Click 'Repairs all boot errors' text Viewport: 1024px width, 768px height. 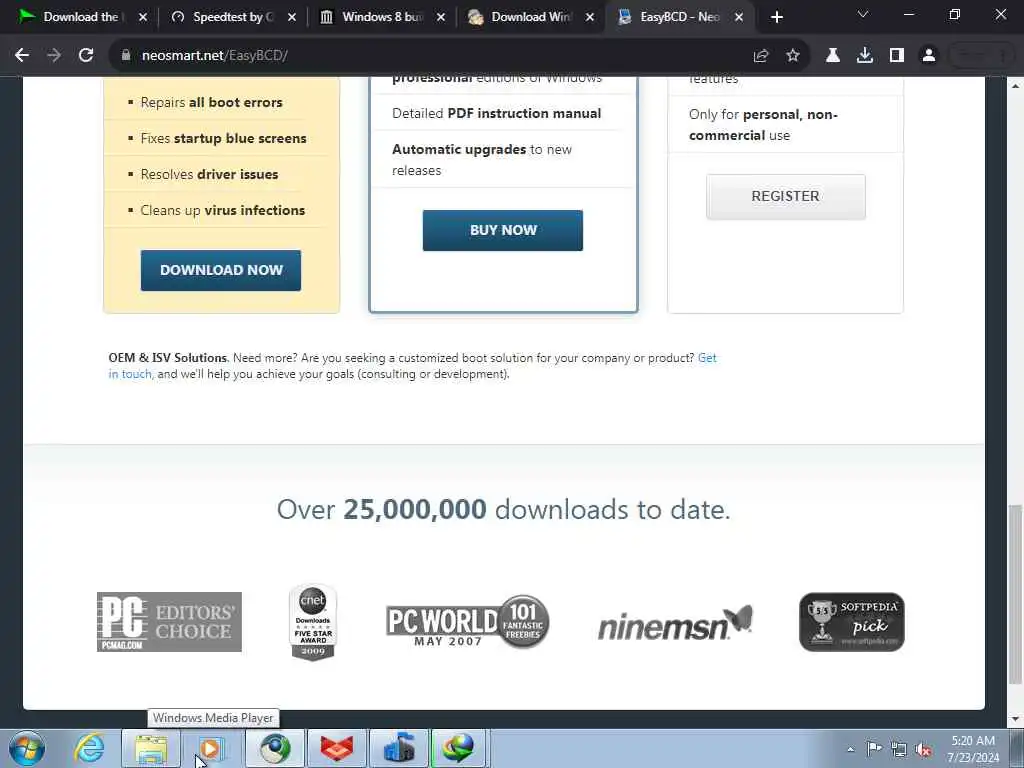click(x=212, y=103)
